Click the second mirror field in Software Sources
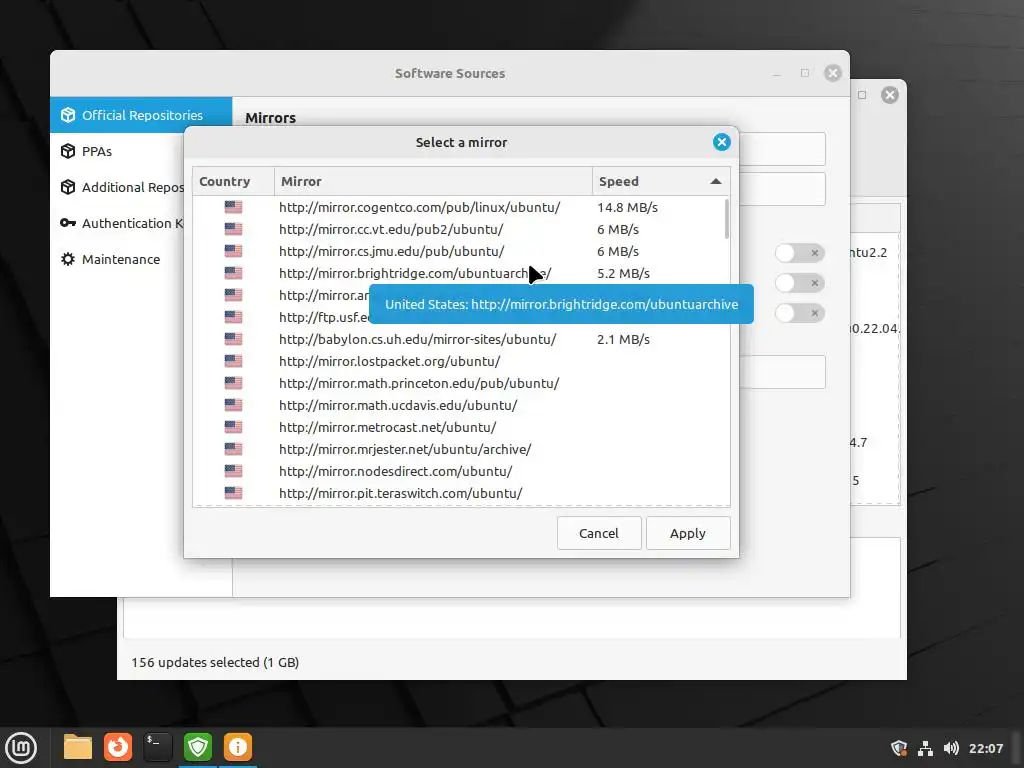Image resolution: width=1024 pixels, height=768 pixels. pyautogui.click(x=782, y=189)
